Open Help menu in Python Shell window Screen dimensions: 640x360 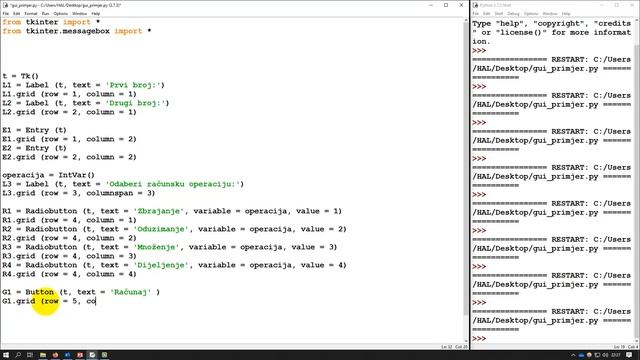point(566,13)
